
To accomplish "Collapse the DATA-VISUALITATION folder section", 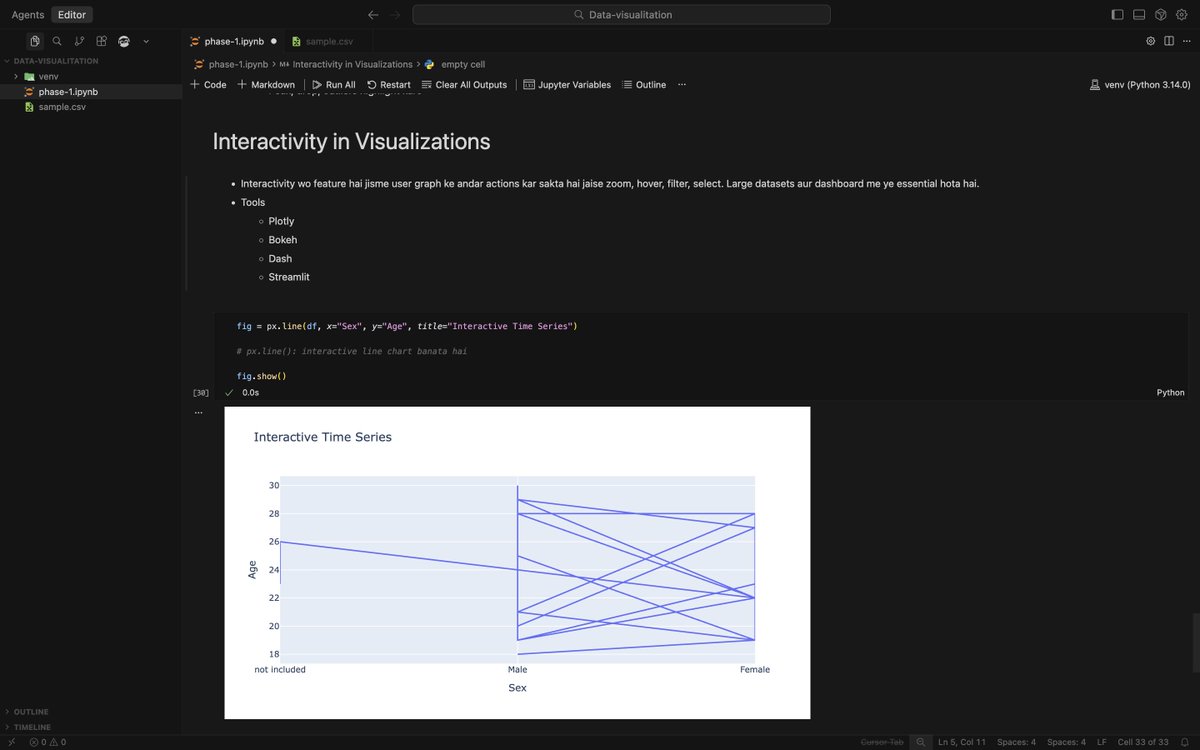I will tap(91, 61).
